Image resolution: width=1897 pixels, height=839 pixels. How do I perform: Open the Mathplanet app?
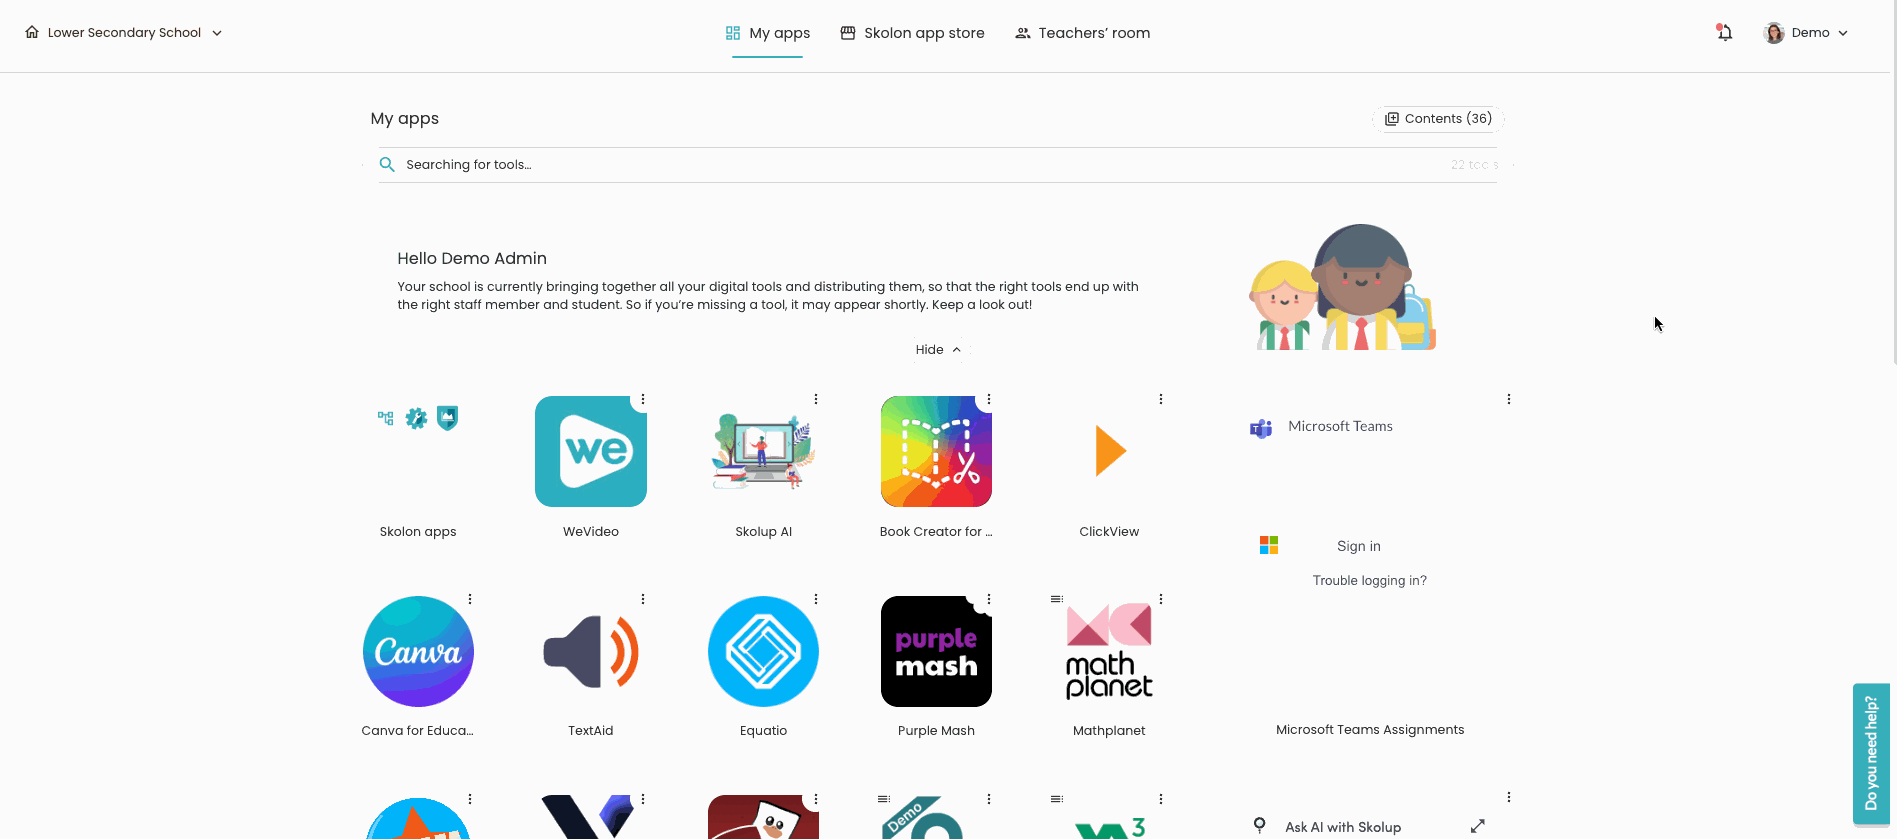pyautogui.click(x=1109, y=652)
